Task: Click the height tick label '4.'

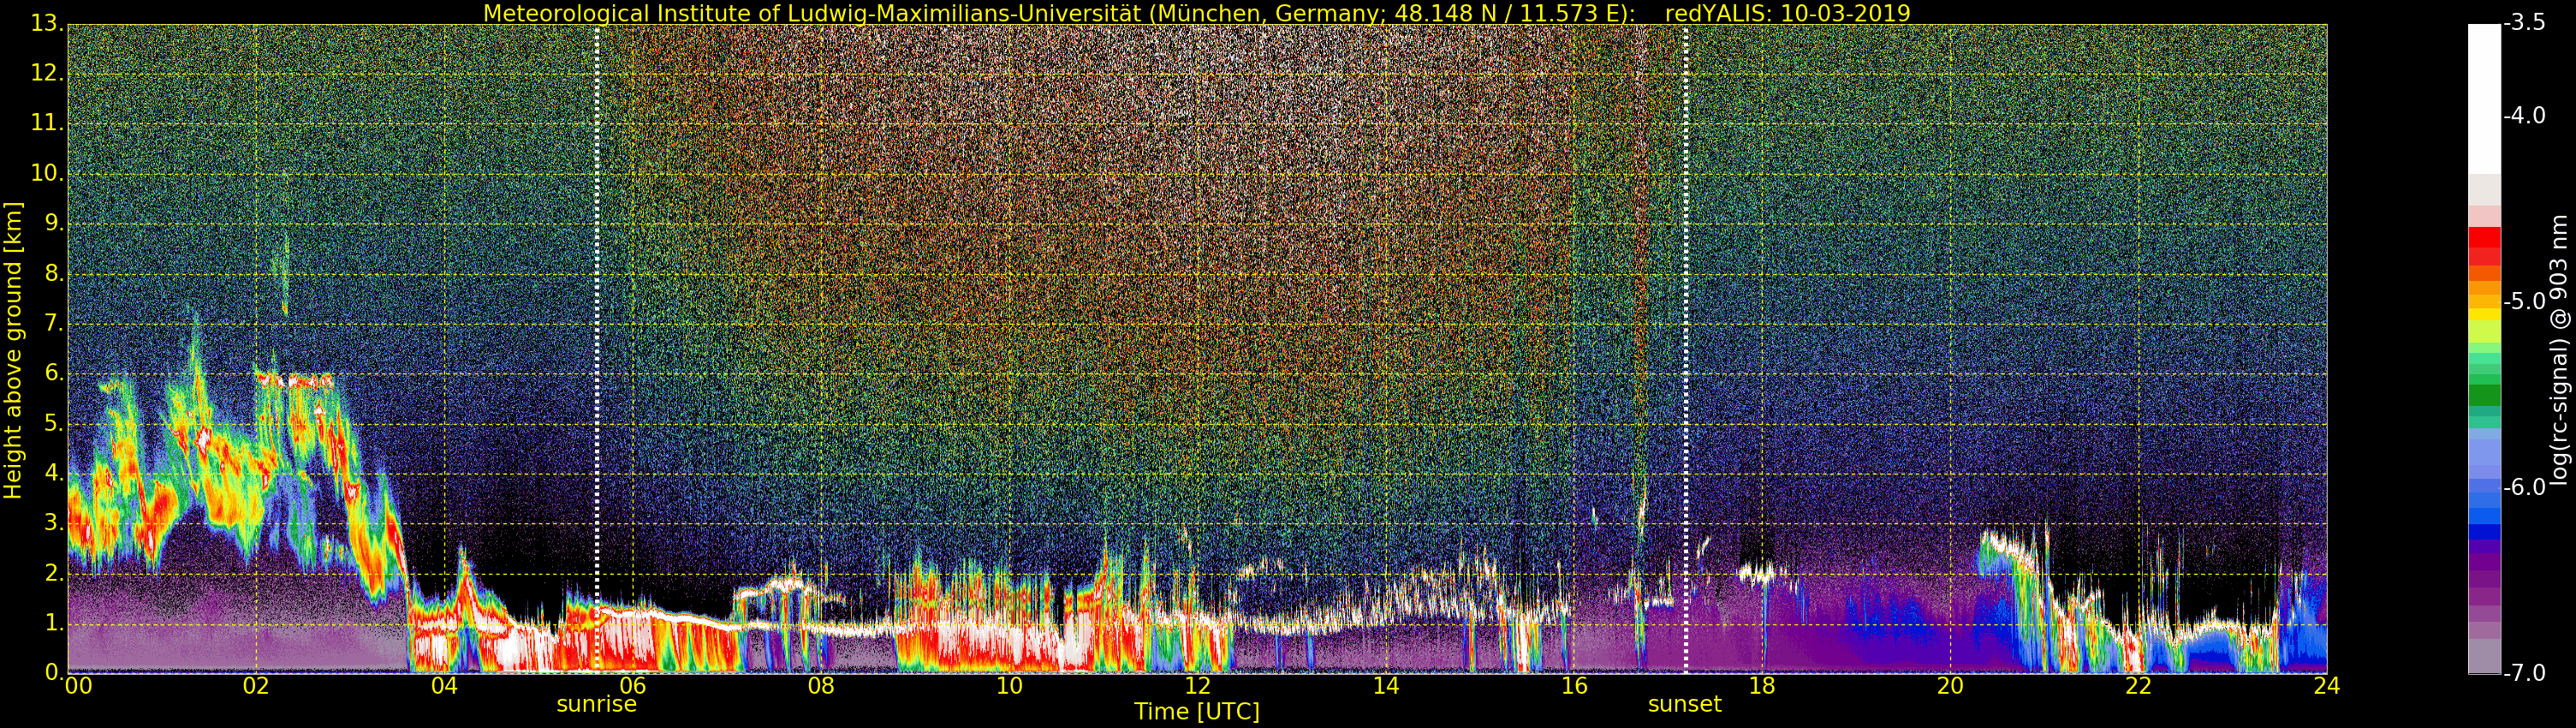Action: [53, 474]
